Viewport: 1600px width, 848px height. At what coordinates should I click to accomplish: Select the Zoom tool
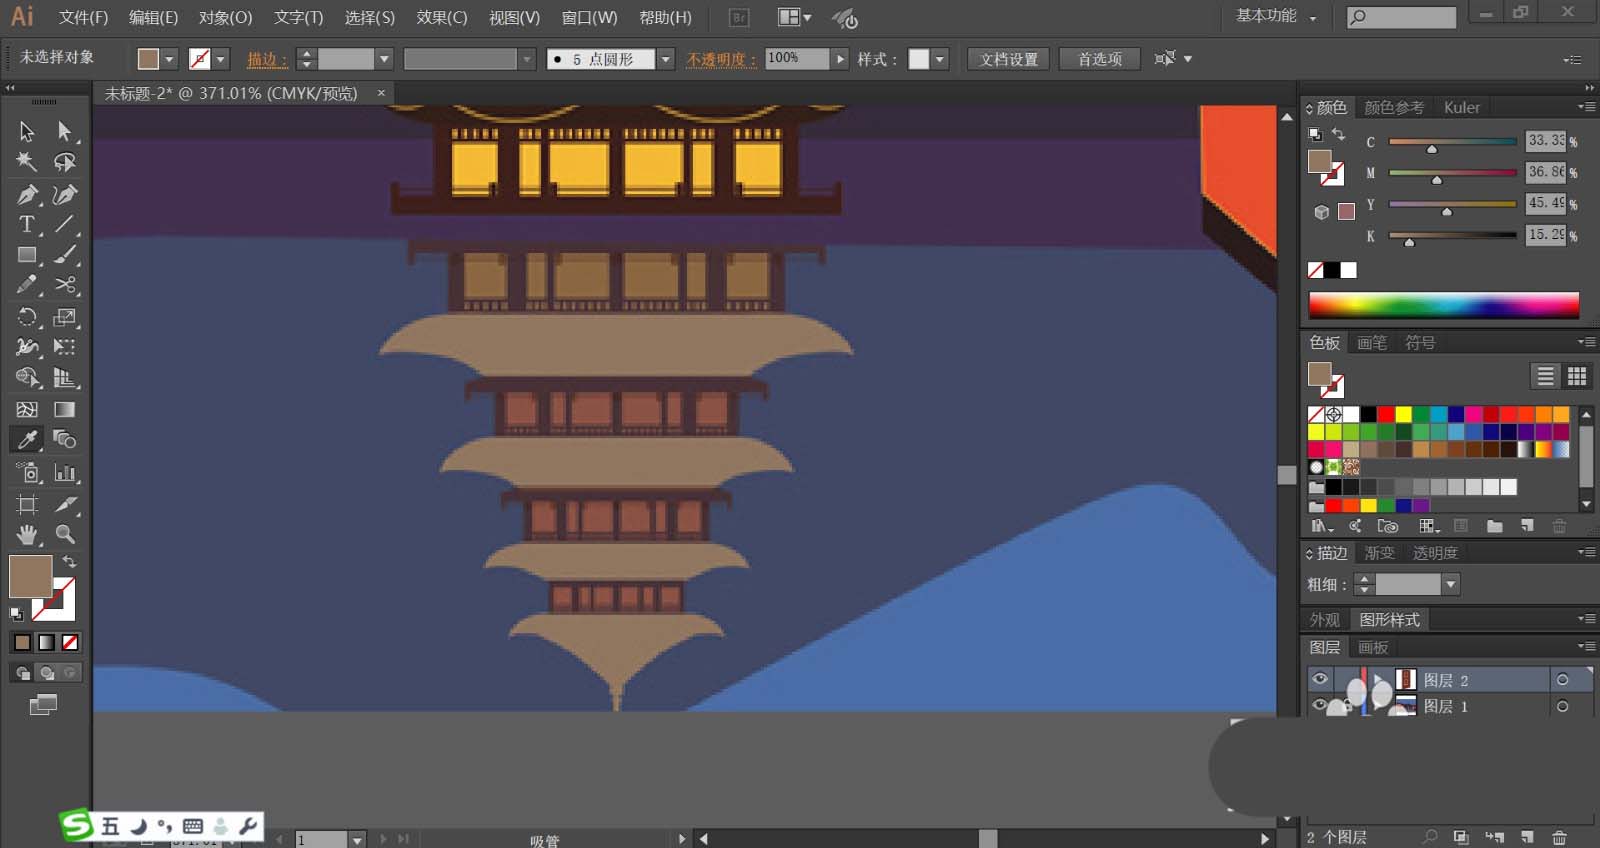coord(65,535)
